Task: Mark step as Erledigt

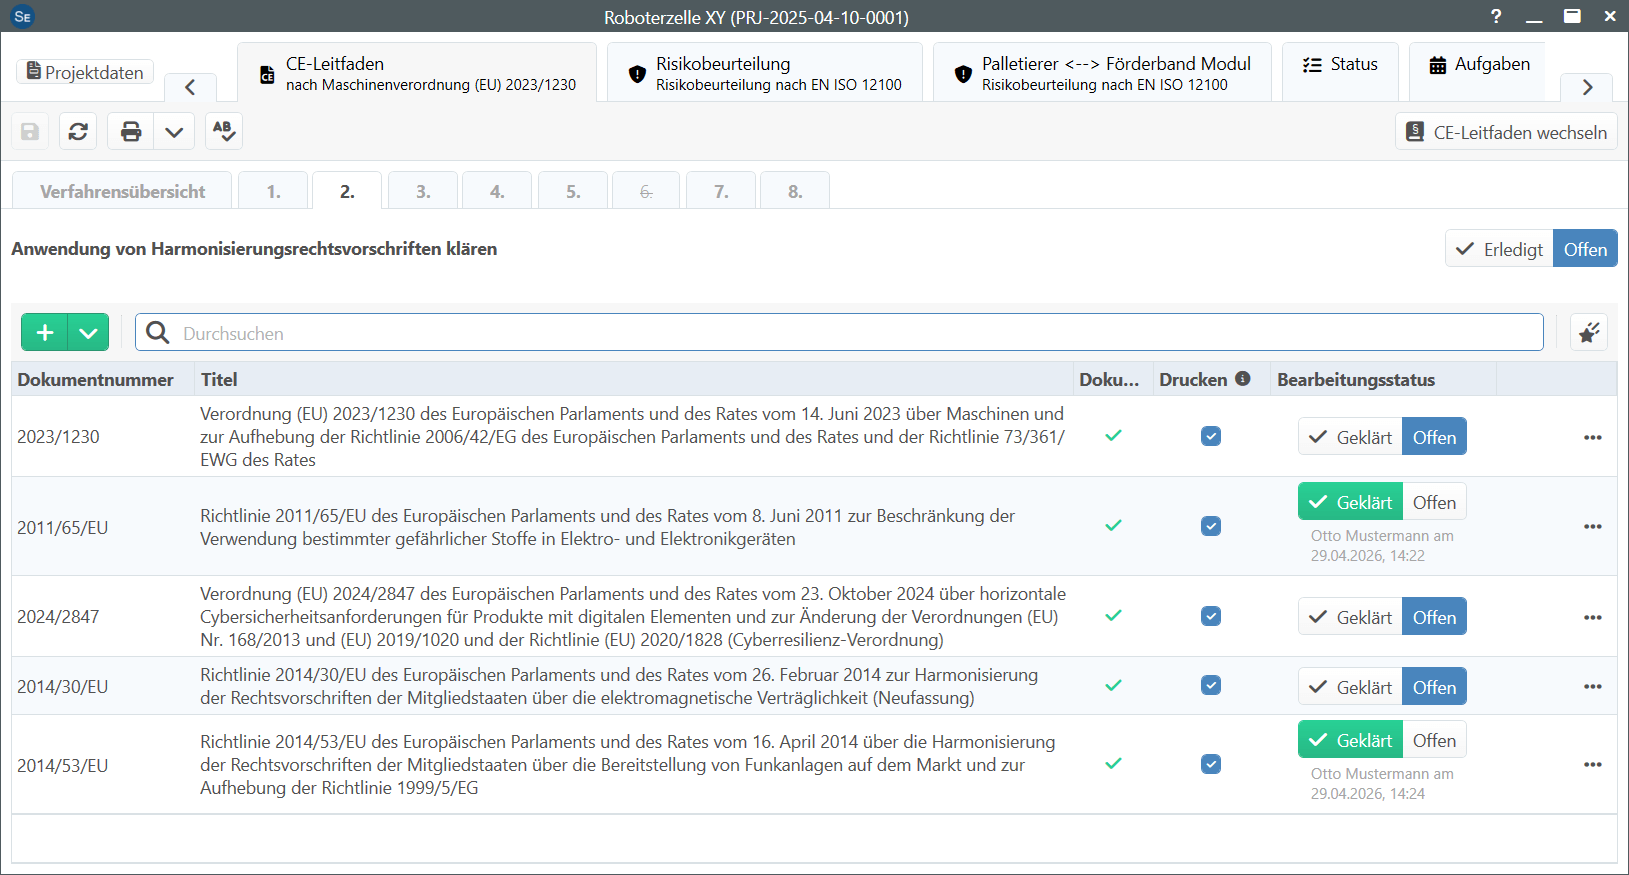Action: click(x=1499, y=249)
